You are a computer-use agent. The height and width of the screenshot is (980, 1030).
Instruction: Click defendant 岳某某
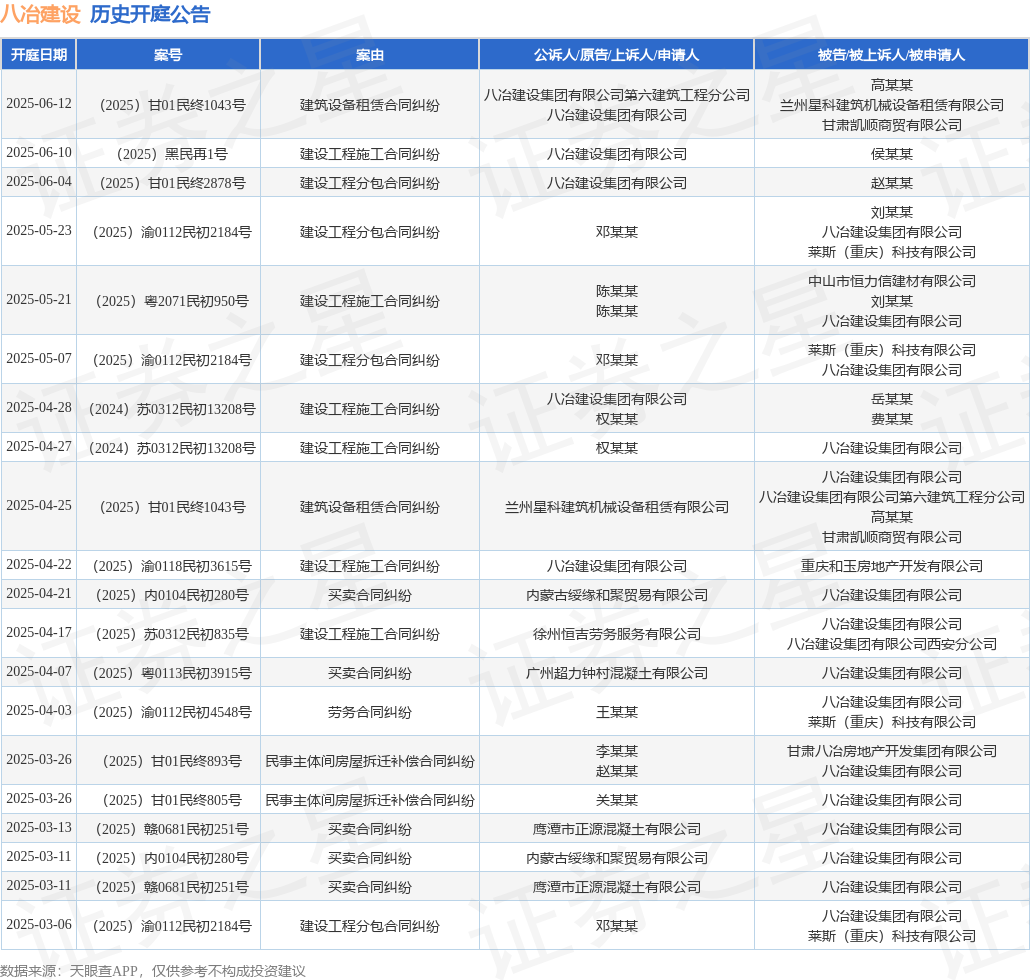(891, 399)
